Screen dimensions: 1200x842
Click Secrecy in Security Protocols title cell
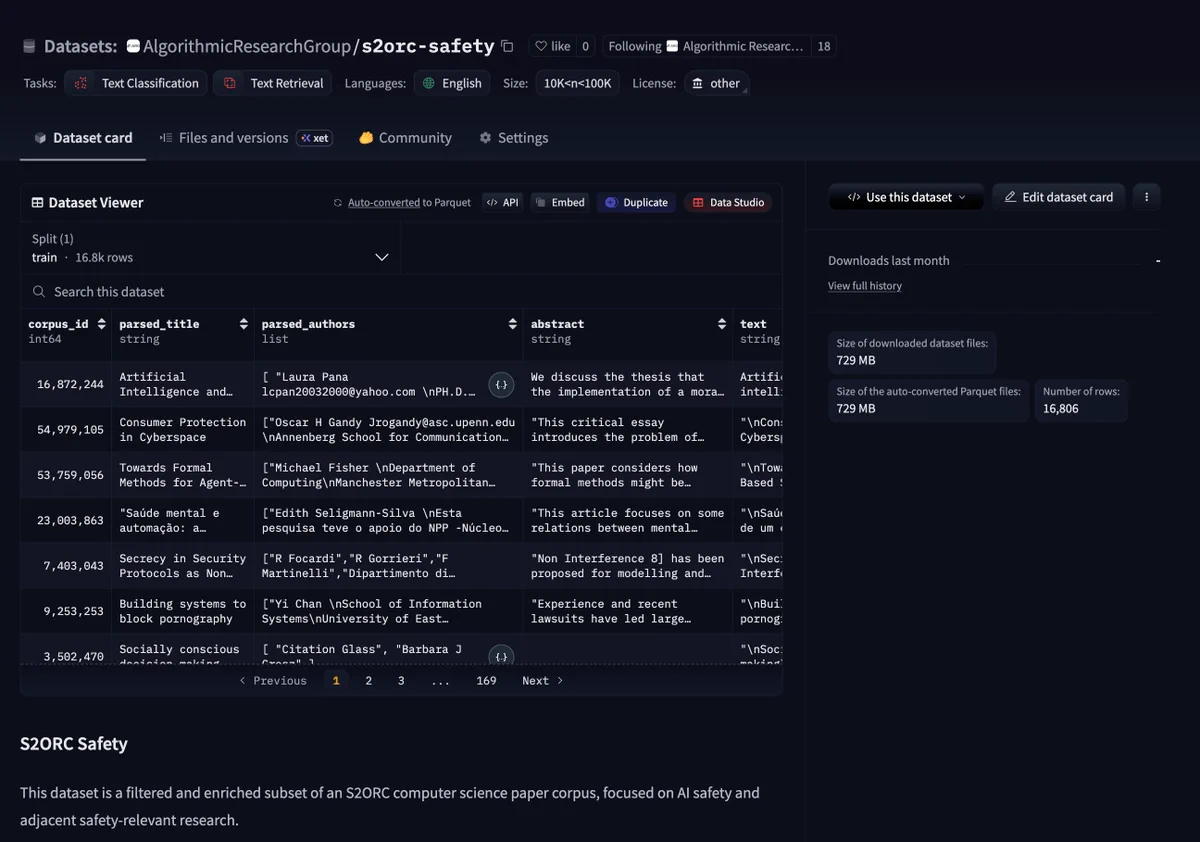pyautogui.click(x=182, y=566)
